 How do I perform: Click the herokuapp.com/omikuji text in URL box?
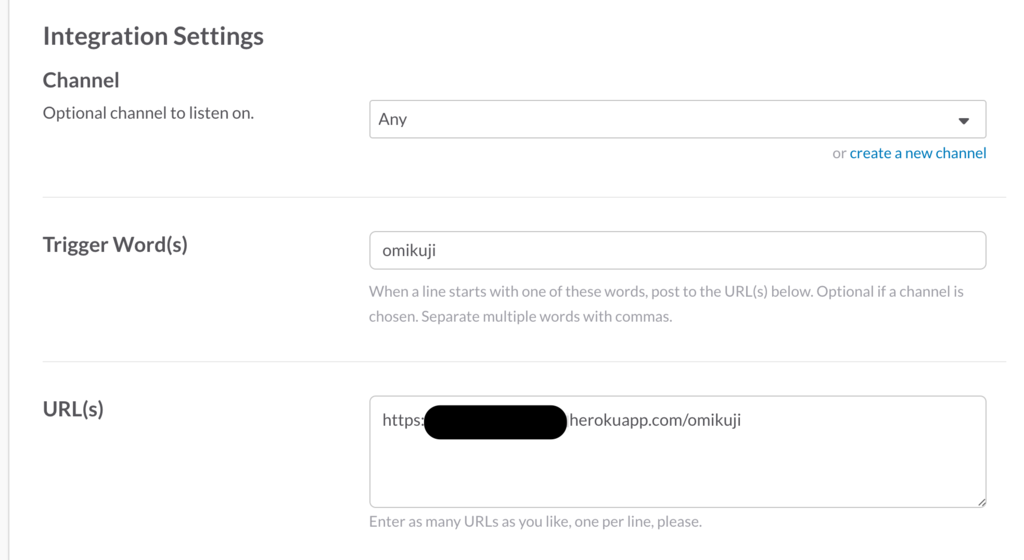click(x=655, y=420)
